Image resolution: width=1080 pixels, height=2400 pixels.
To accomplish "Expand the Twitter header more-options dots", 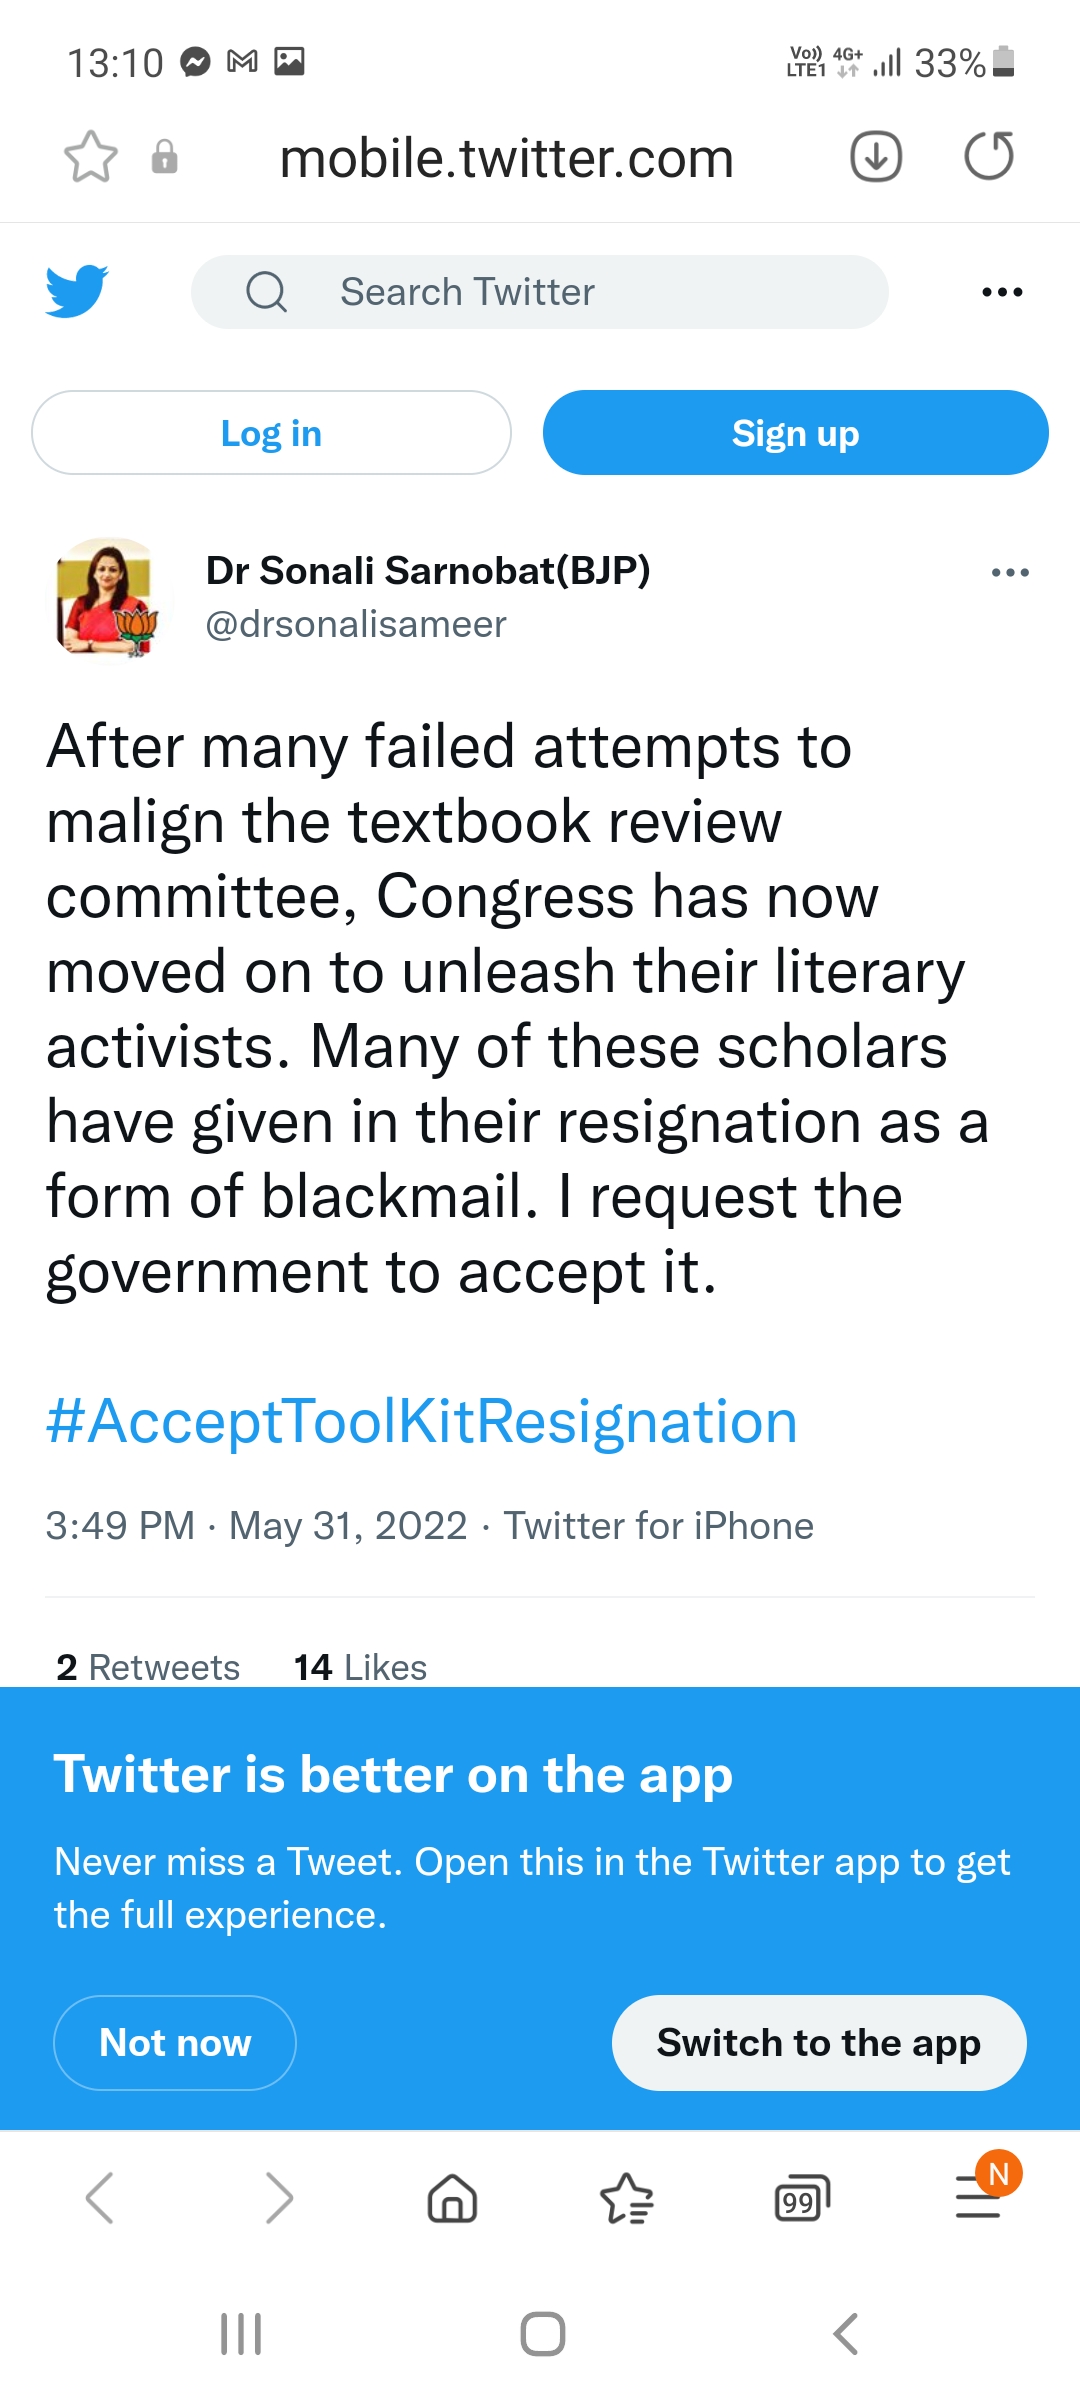I will coord(1002,292).
